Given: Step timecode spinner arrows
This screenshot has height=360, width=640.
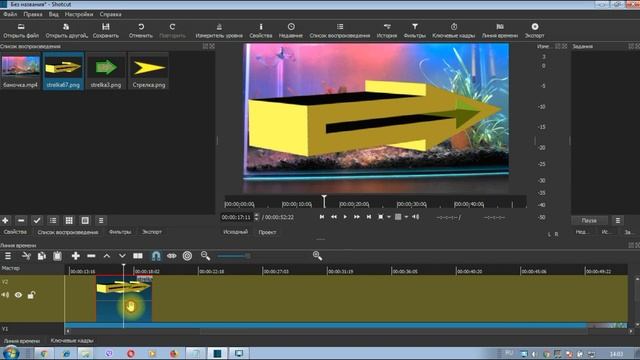Looking at the screenshot, I should 256,217.
